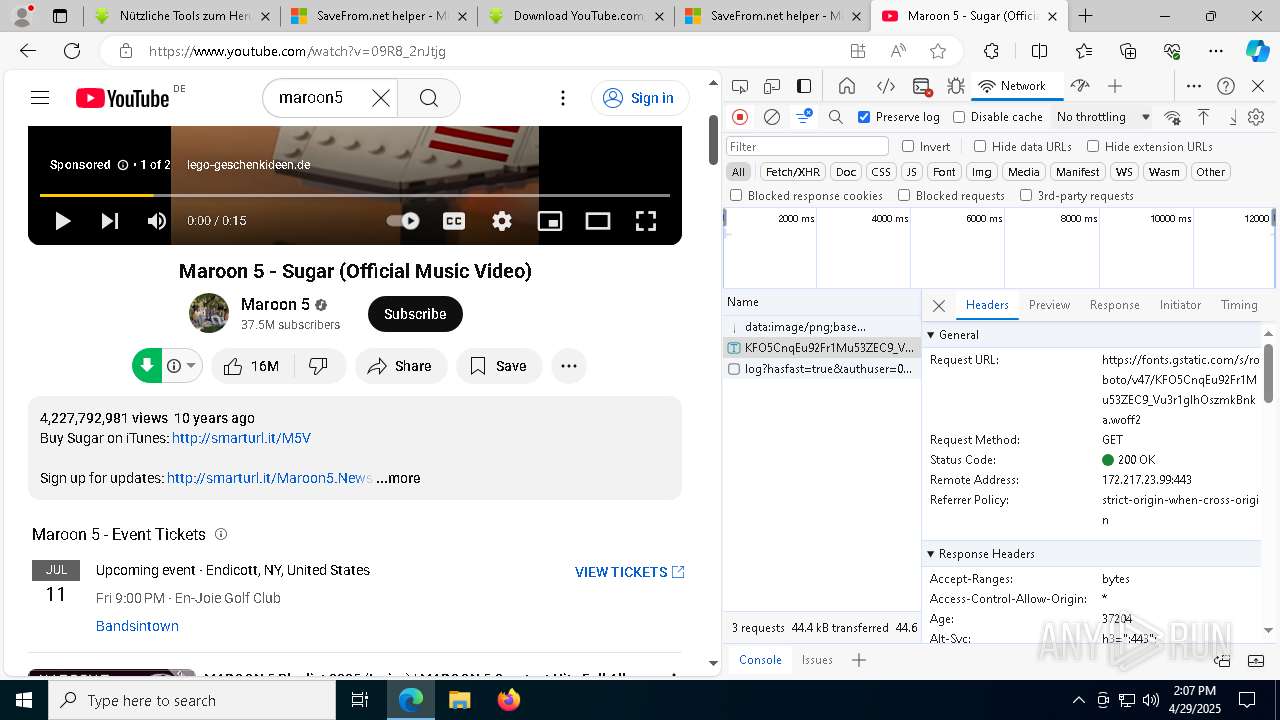This screenshot has width=1280, height=720.
Task: Clear the network log
Action: pos(772,117)
